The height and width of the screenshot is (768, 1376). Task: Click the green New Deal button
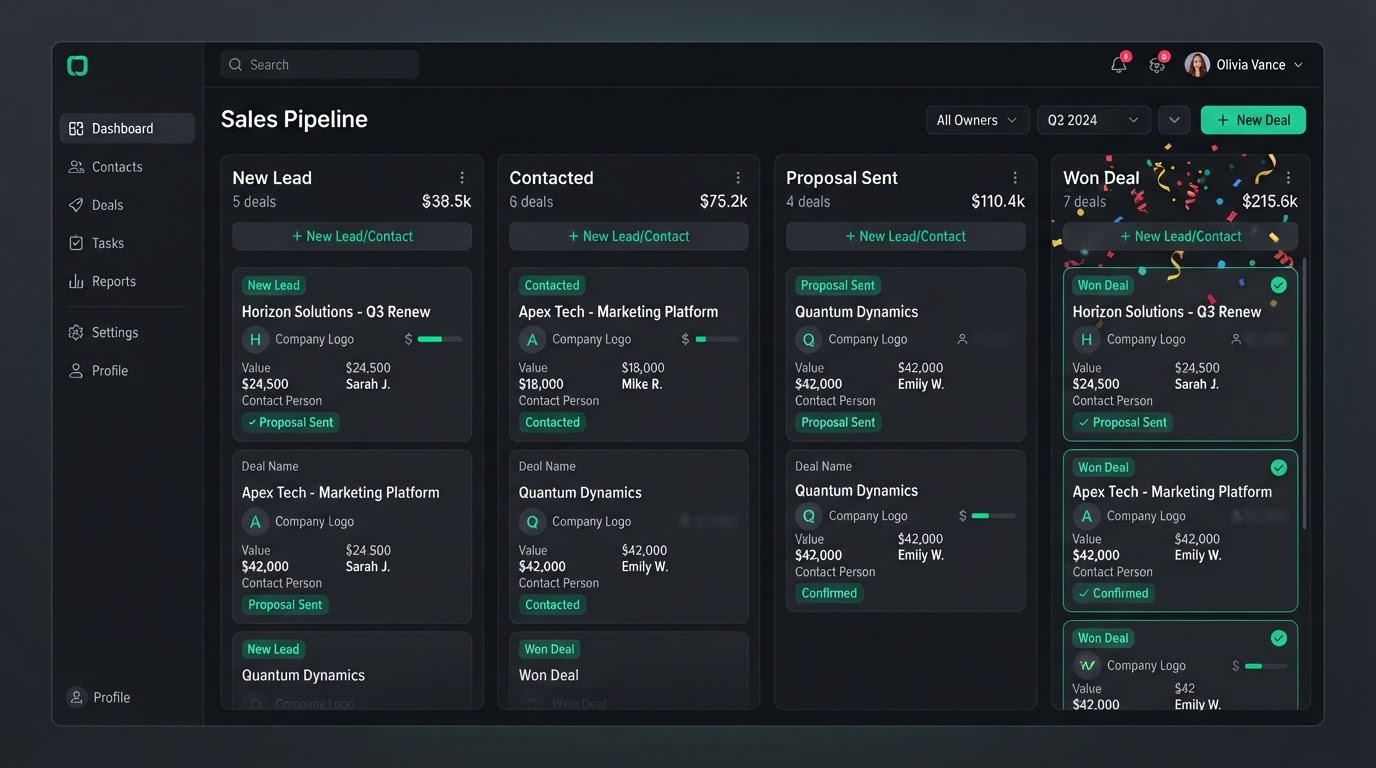pyautogui.click(x=1253, y=120)
